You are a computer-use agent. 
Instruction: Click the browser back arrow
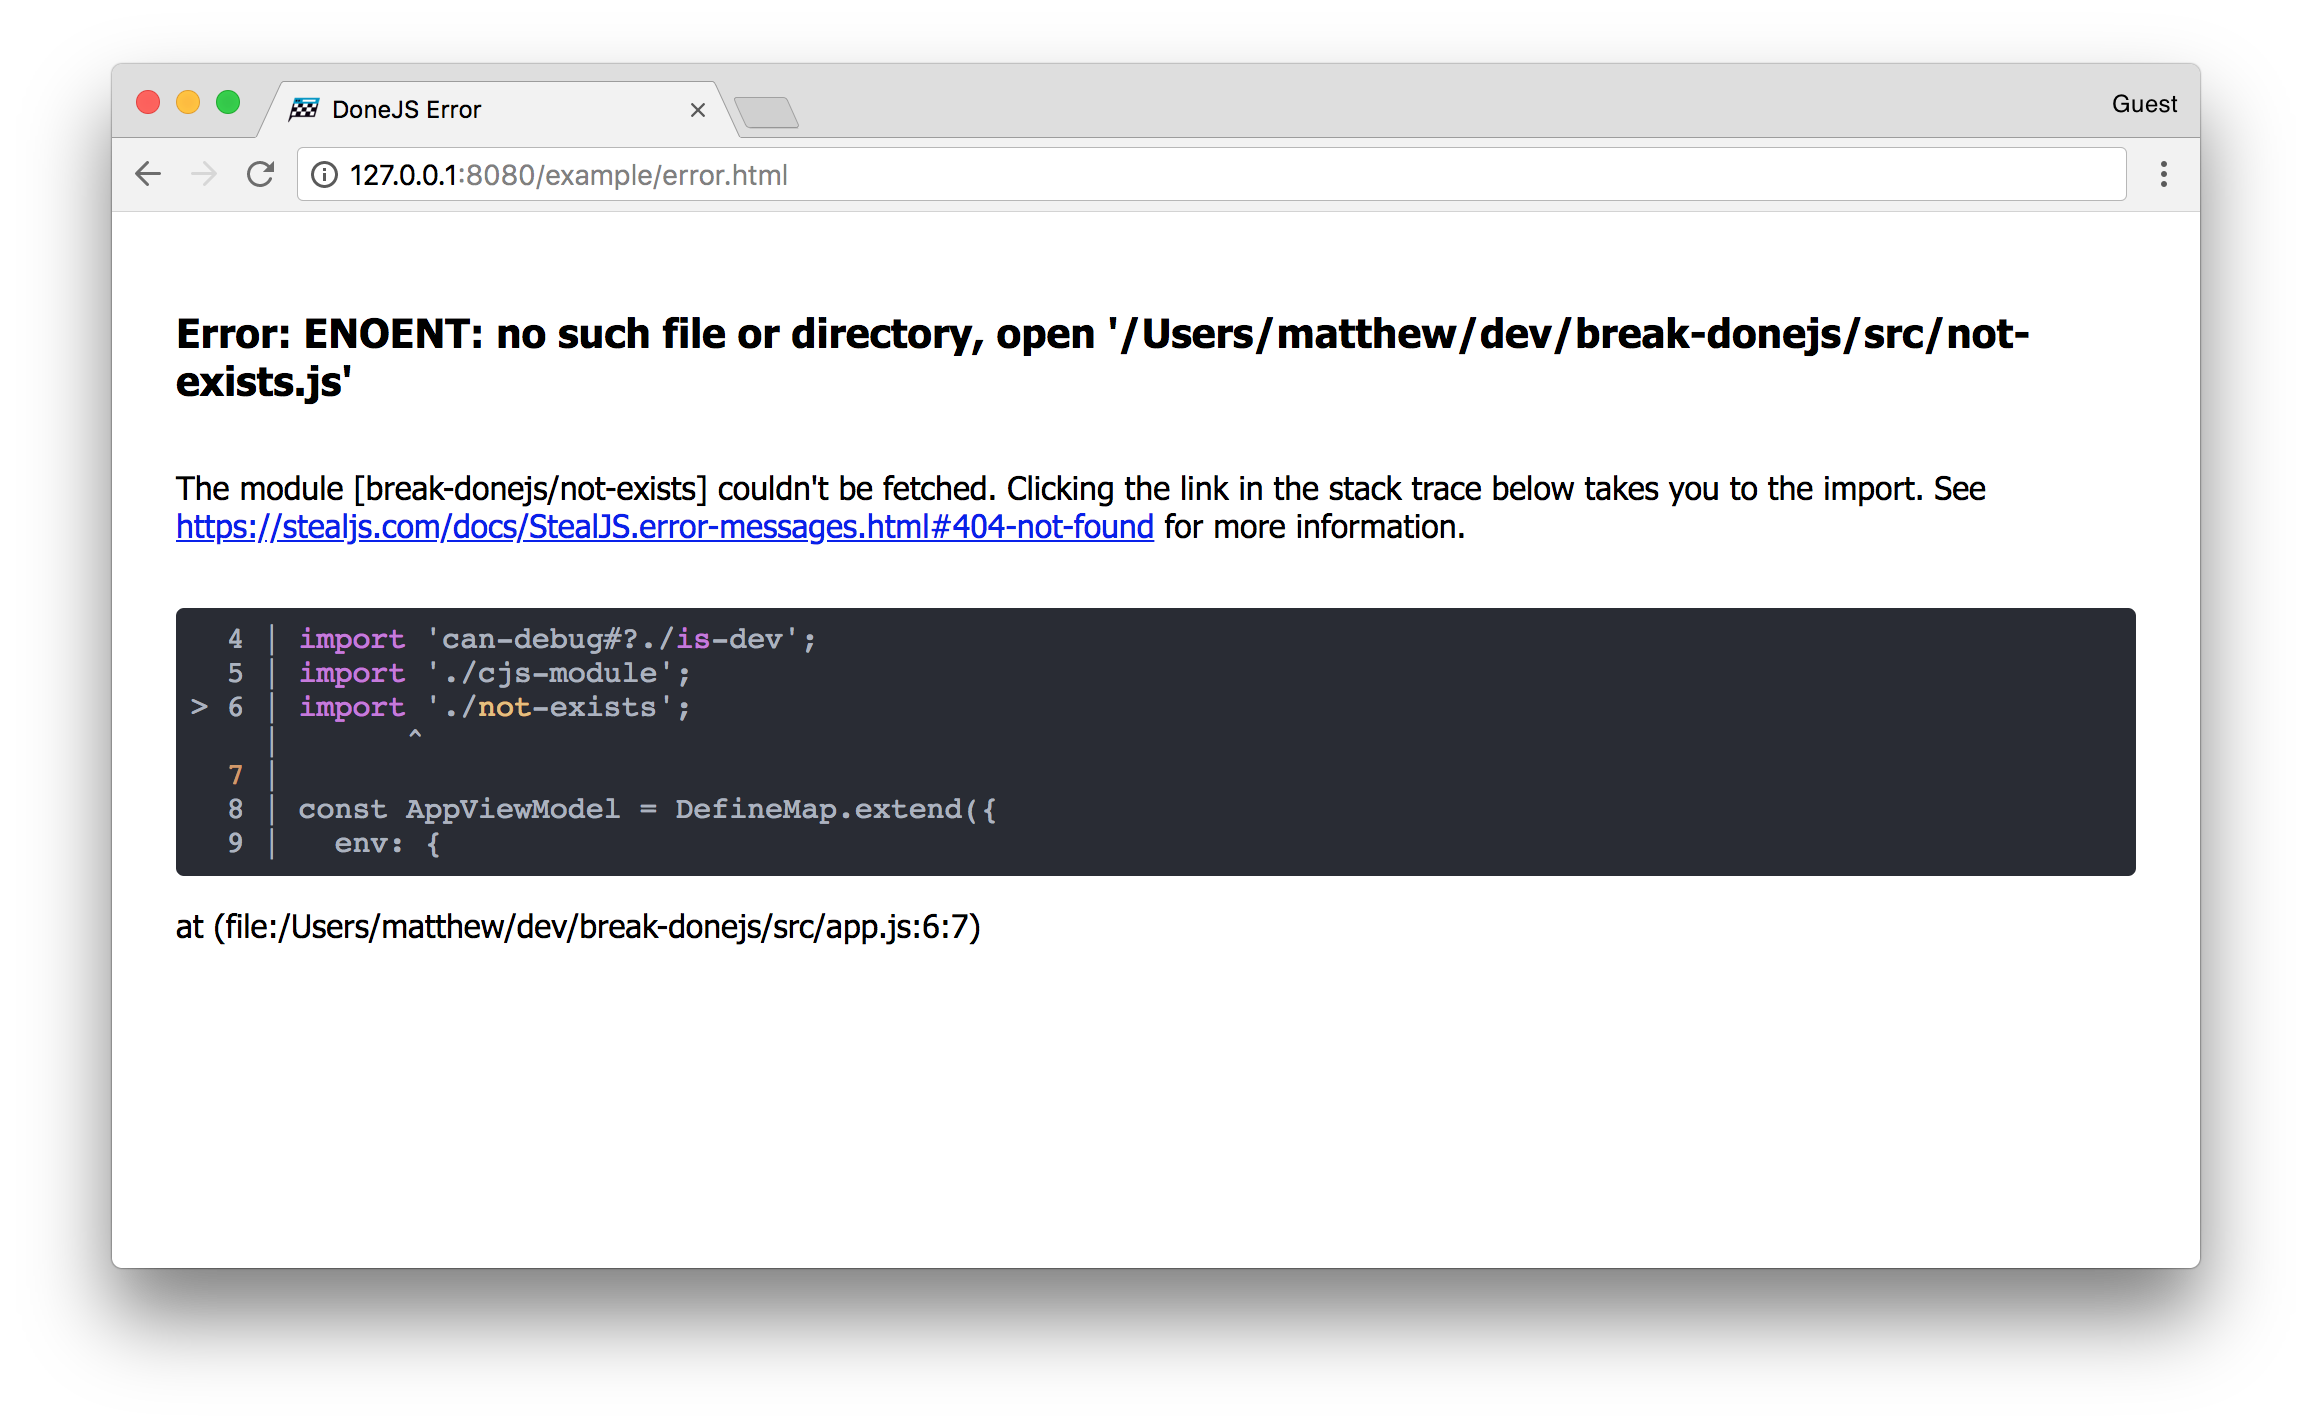(x=148, y=174)
